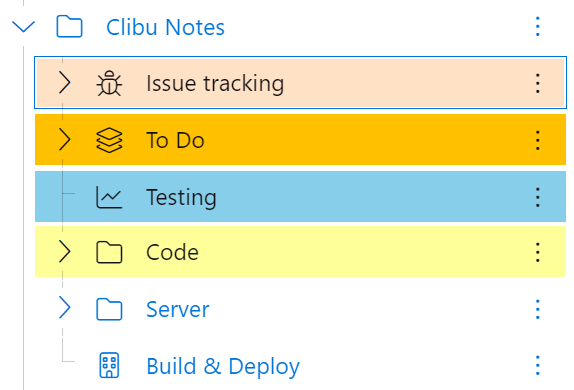The height and width of the screenshot is (390, 574).
Task: Open the Code three-dot menu
Action: (x=537, y=252)
